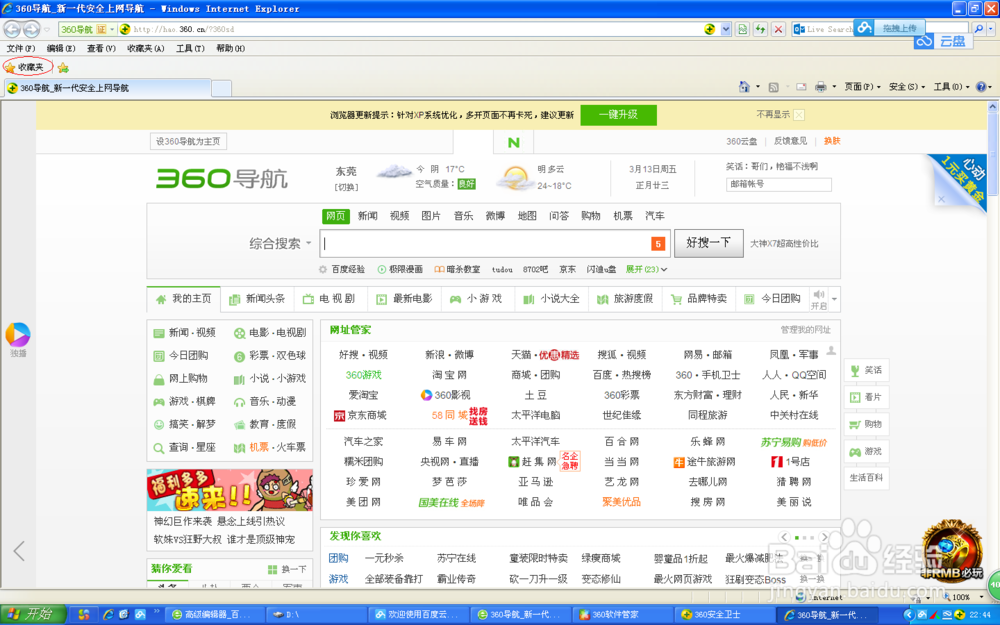The image size is (1000, 625).
Task: Select the 新闻 search category tab
Action: pos(367,216)
